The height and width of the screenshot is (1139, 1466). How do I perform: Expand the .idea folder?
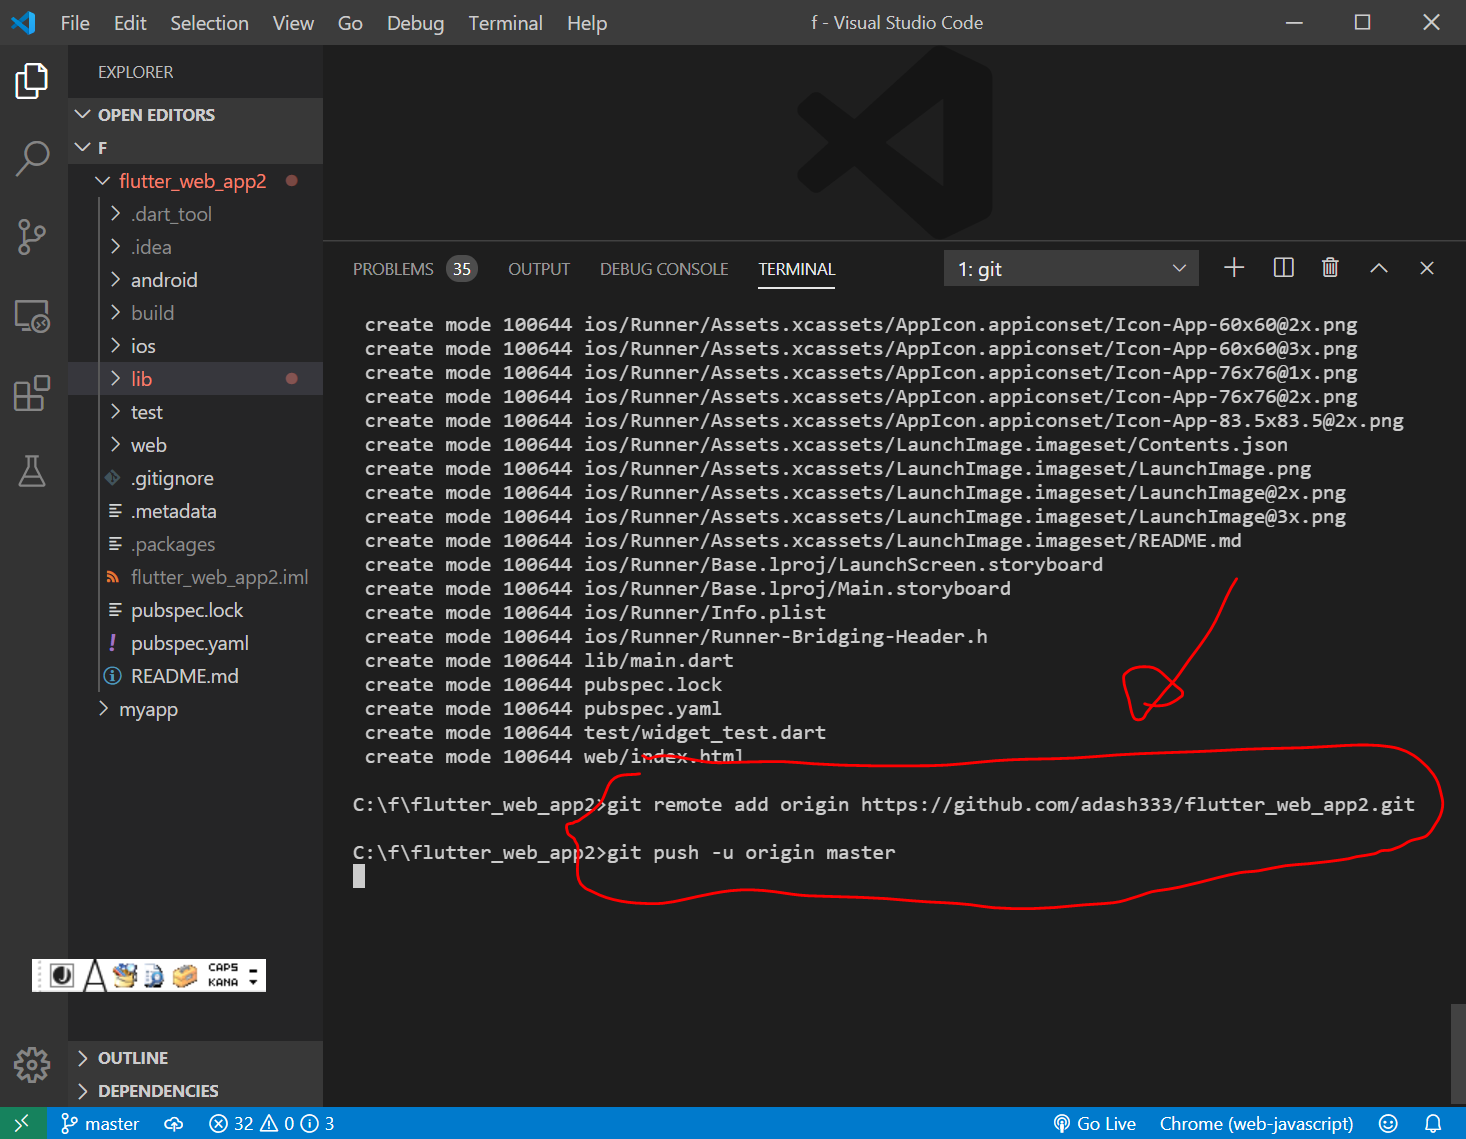pos(195,247)
